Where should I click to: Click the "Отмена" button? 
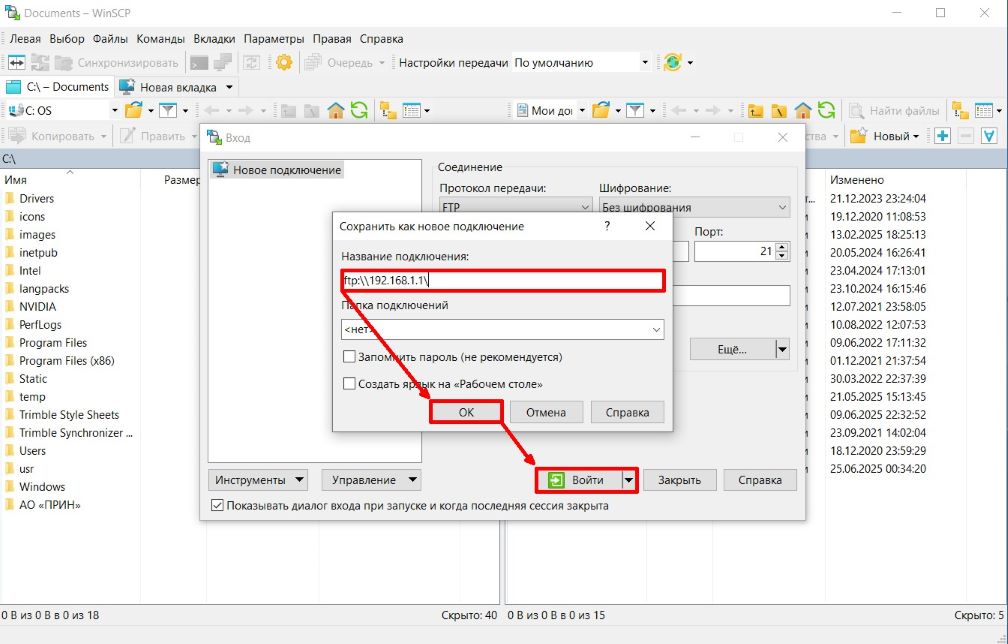(x=546, y=412)
